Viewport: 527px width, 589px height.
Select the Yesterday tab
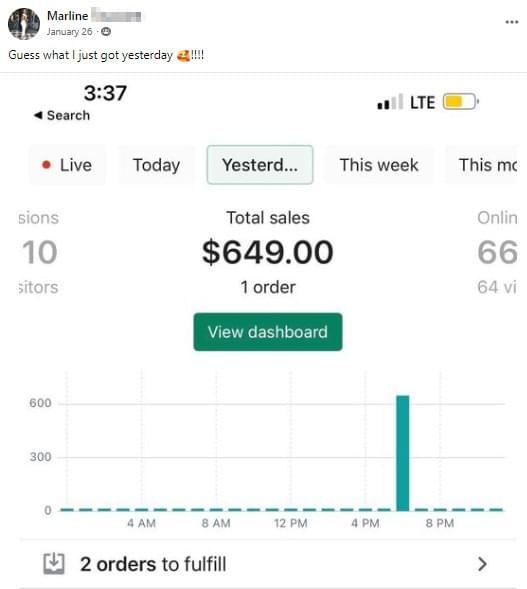(260, 165)
